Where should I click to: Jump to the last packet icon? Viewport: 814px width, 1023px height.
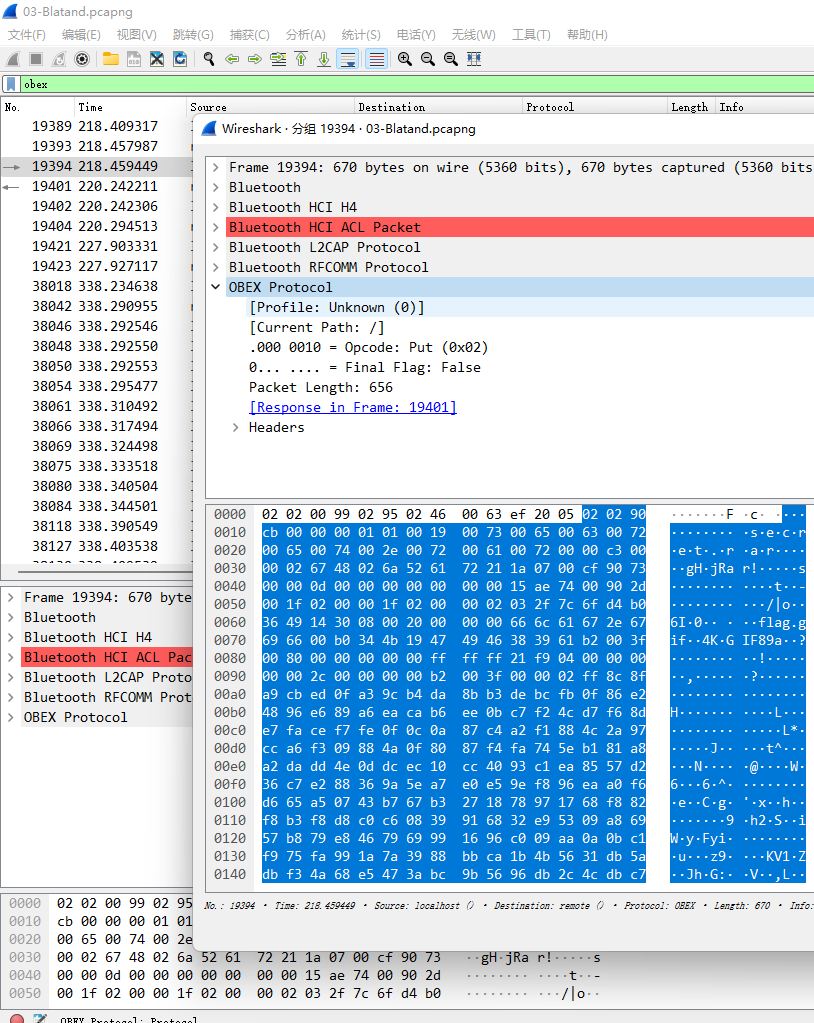tap(324, 59)
